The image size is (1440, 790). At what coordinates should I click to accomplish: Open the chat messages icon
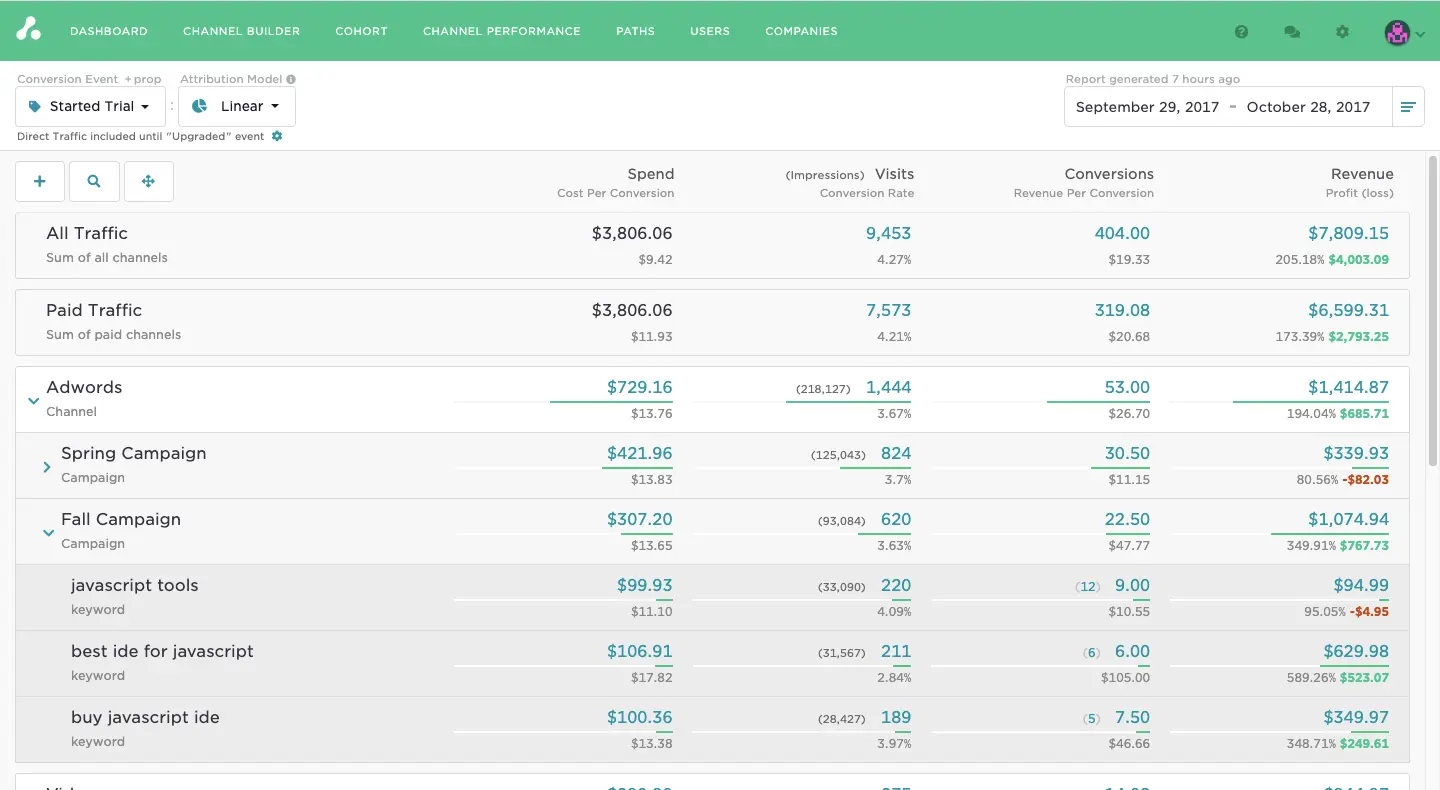(1292, 31)
